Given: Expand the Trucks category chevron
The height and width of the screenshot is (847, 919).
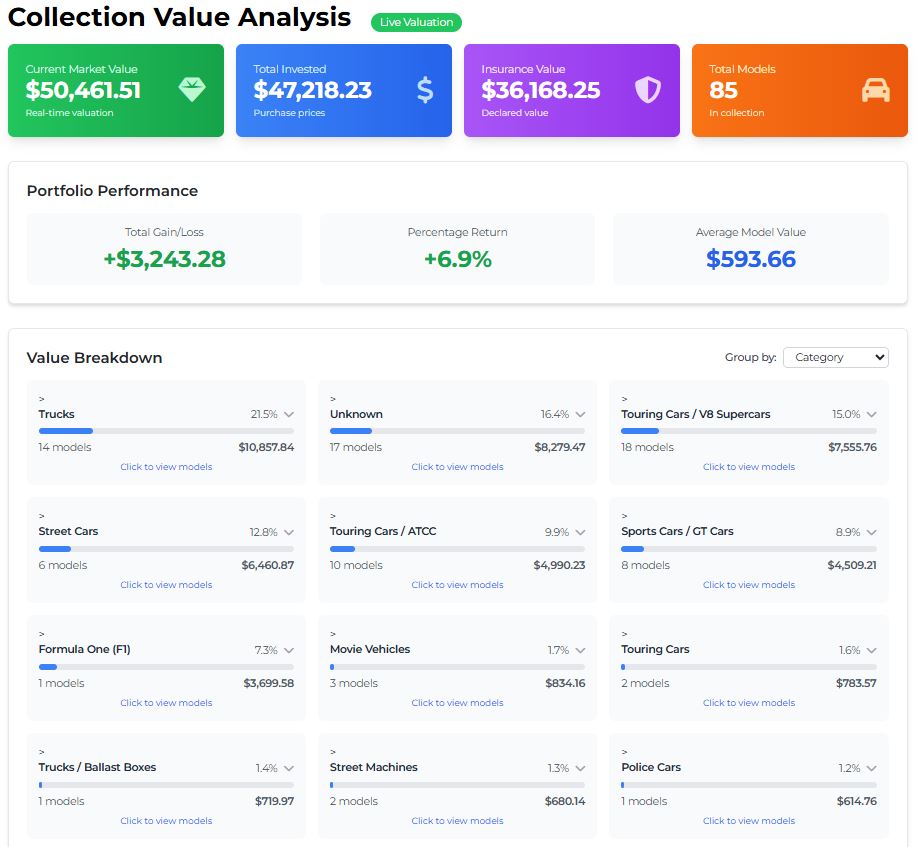Looking at the screenshot, I should (x=289, y=414).
